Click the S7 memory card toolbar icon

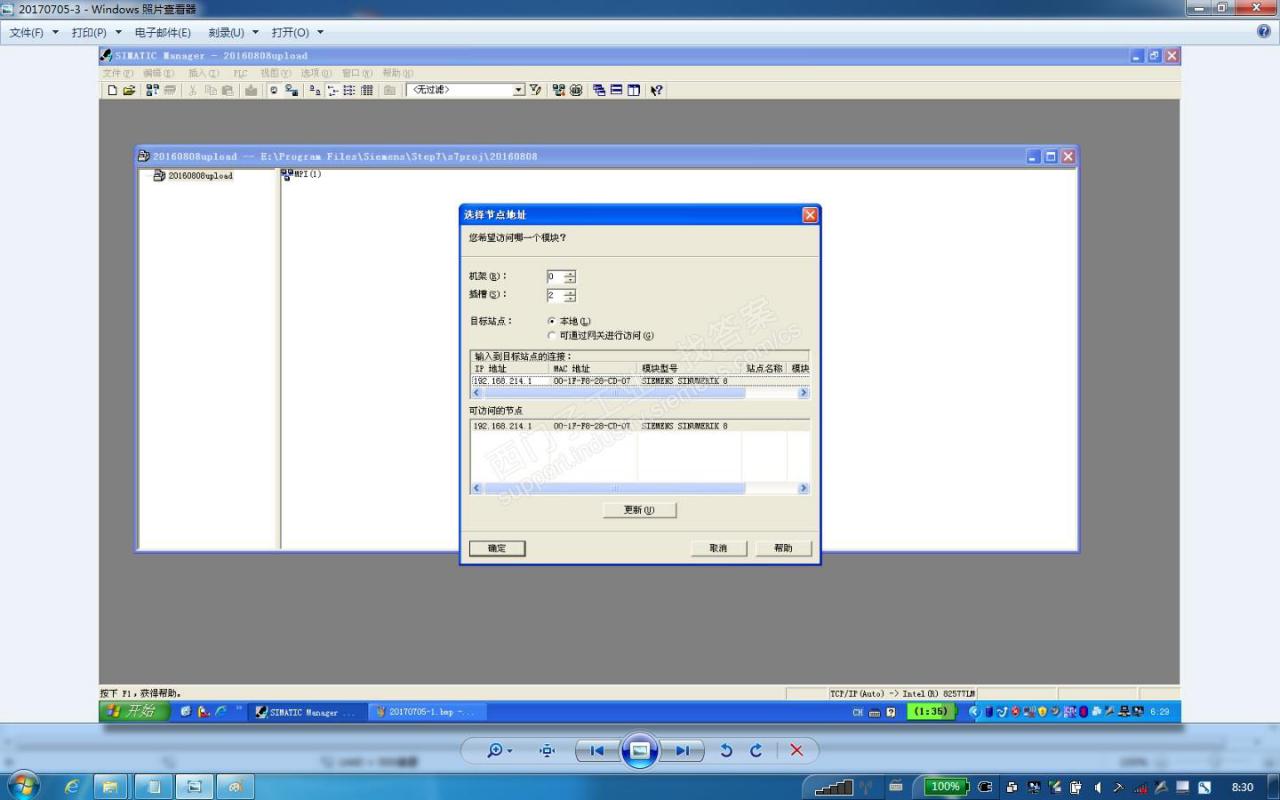click(169, 90)
